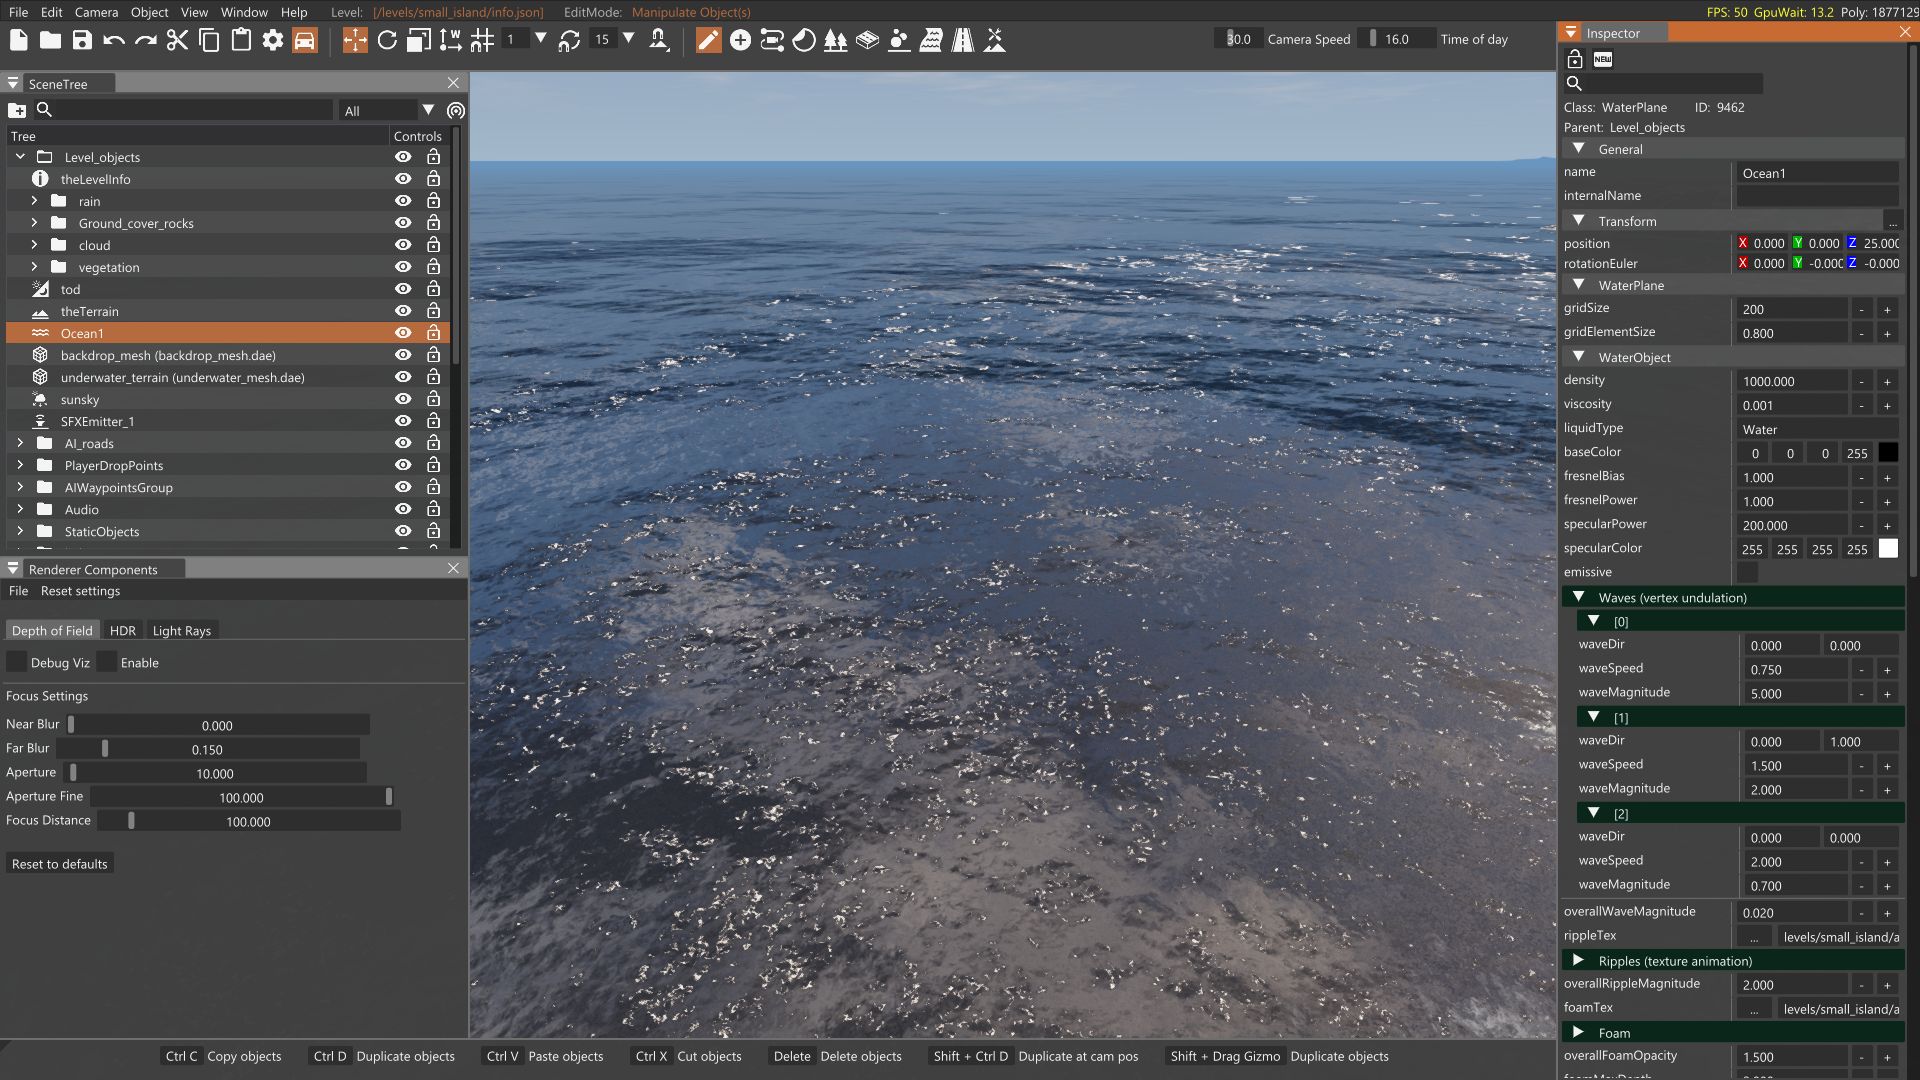The width and height of the screenshot is (1920, 1080).
Task: Open the Water river editor tool
Action: pyautogui.click(x=930, y=40)
